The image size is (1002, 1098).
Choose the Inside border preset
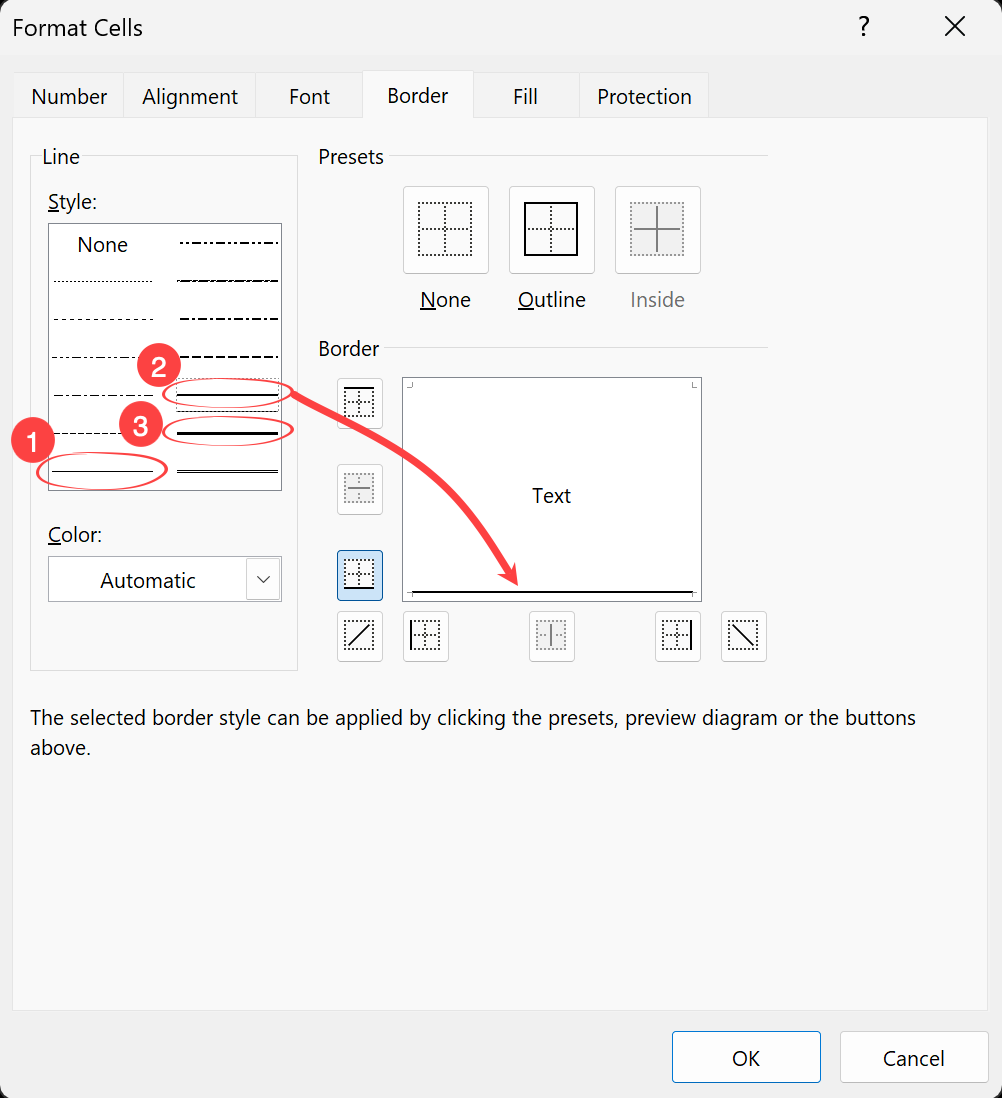click(x=658, y=230)
